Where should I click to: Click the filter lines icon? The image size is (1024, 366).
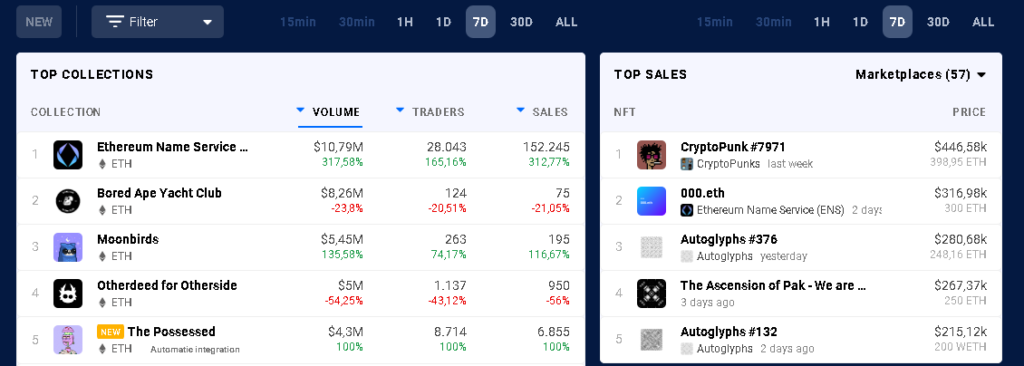coord(115,22)
